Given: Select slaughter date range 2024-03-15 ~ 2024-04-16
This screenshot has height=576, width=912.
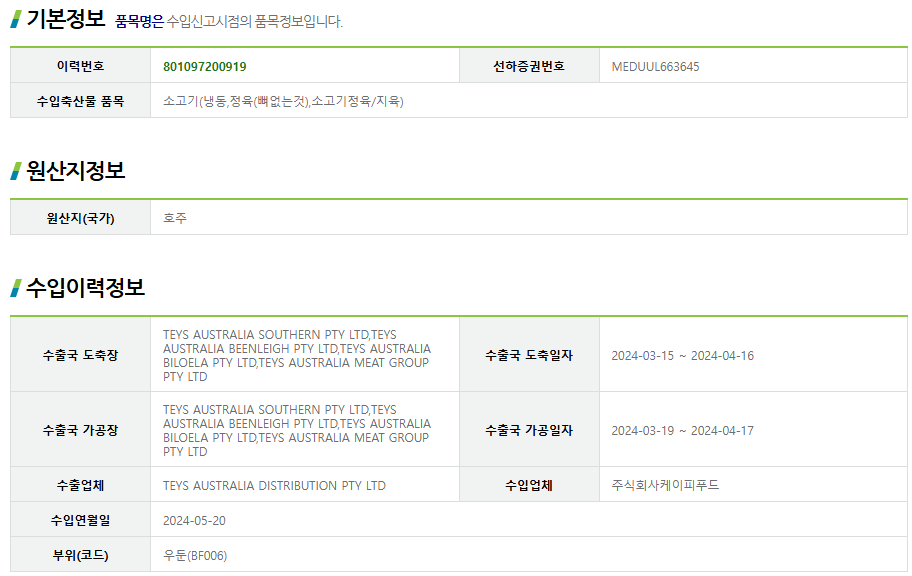Looking at the screenshot, I should [682, 356].
